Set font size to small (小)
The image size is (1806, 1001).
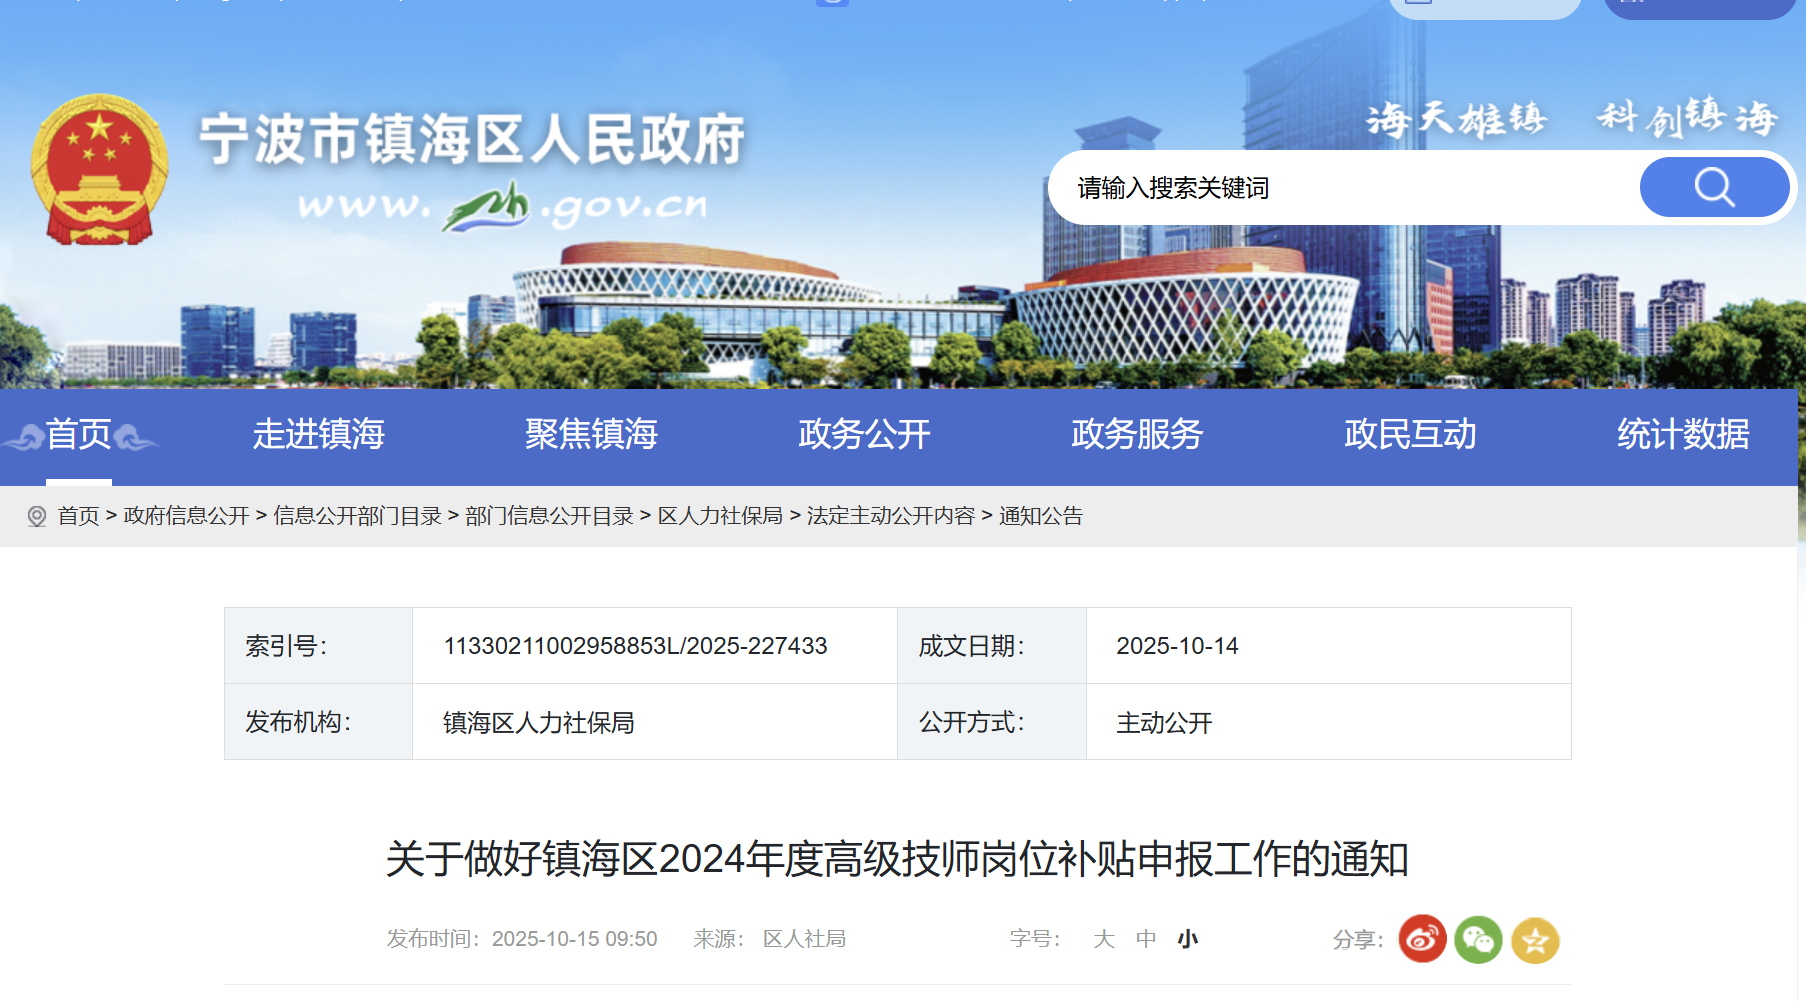coord(1187,939)
